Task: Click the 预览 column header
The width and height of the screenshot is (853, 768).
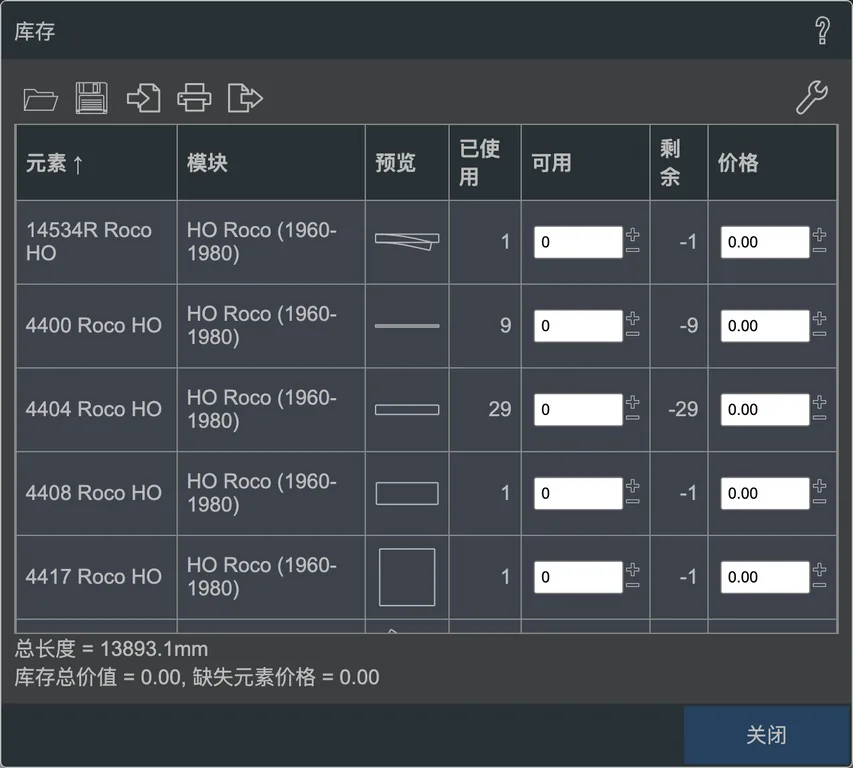Action: pyautogui.click(x=407, y=163)
